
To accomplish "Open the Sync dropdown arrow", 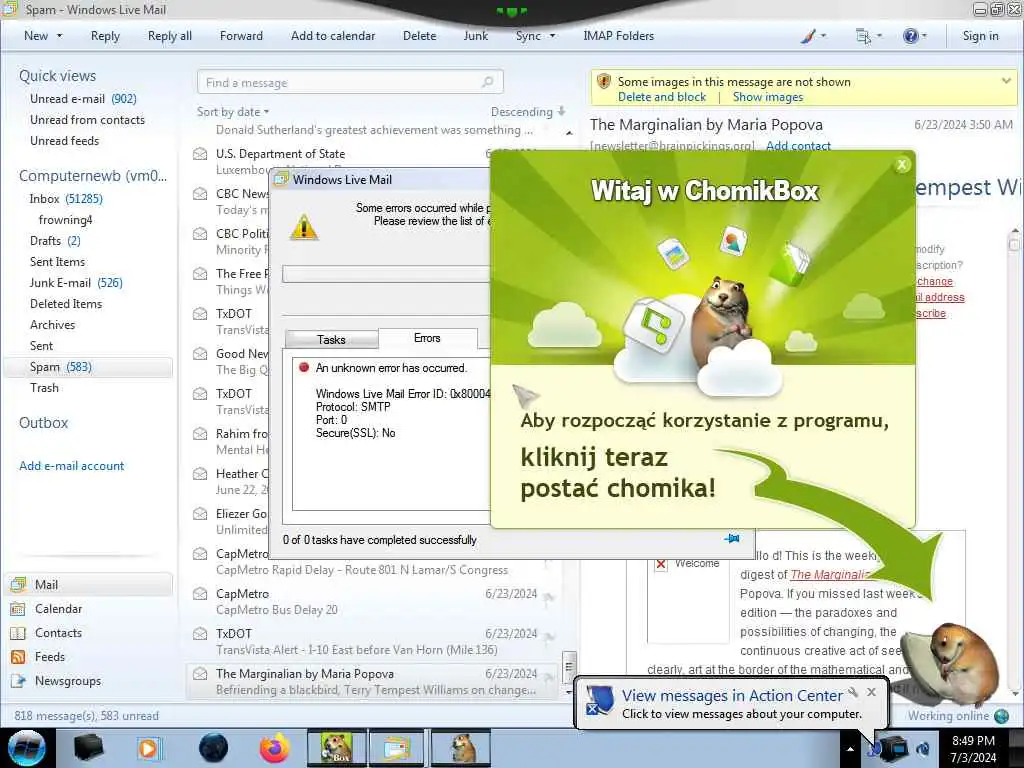I will 552,36.
